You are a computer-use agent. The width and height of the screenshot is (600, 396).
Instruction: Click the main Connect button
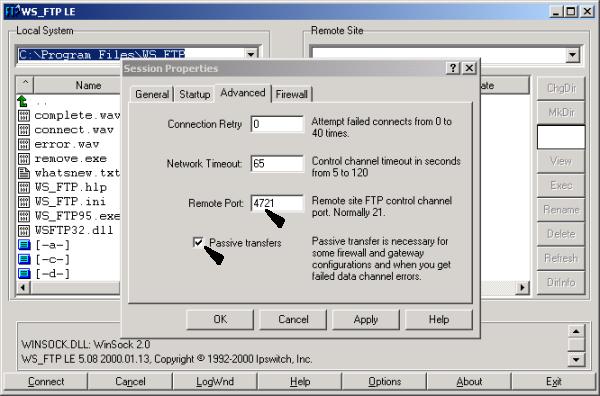[x=46, y=381]
